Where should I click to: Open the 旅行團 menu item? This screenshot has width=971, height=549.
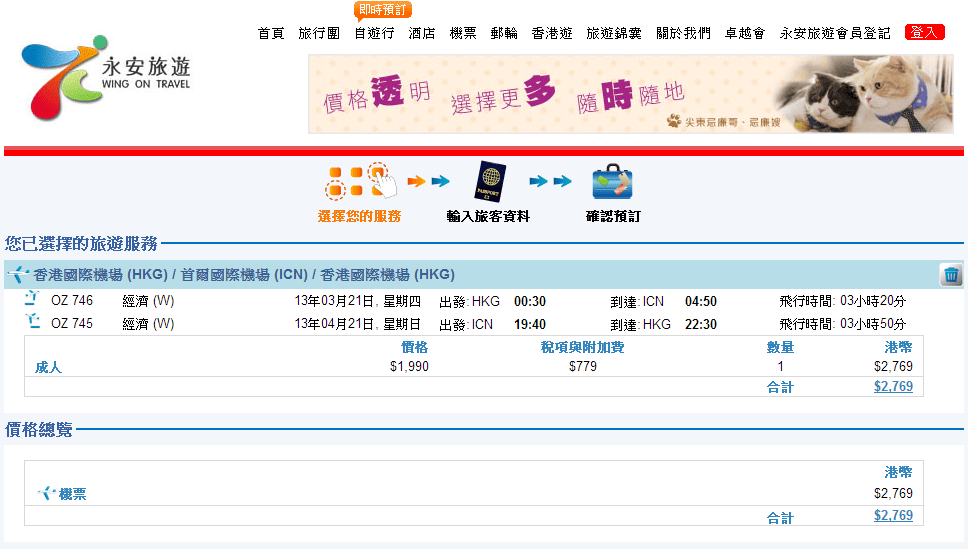click(319, 33)
